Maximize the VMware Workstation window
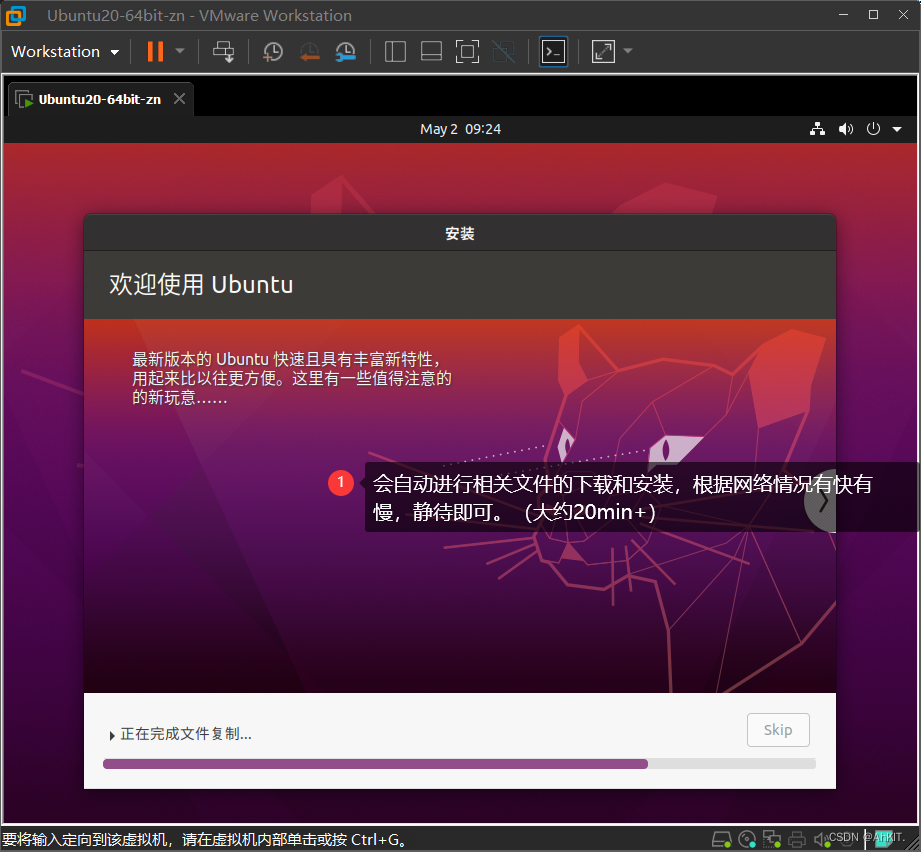The height and width of the screenshot is (852, 921). pos(873,15)
